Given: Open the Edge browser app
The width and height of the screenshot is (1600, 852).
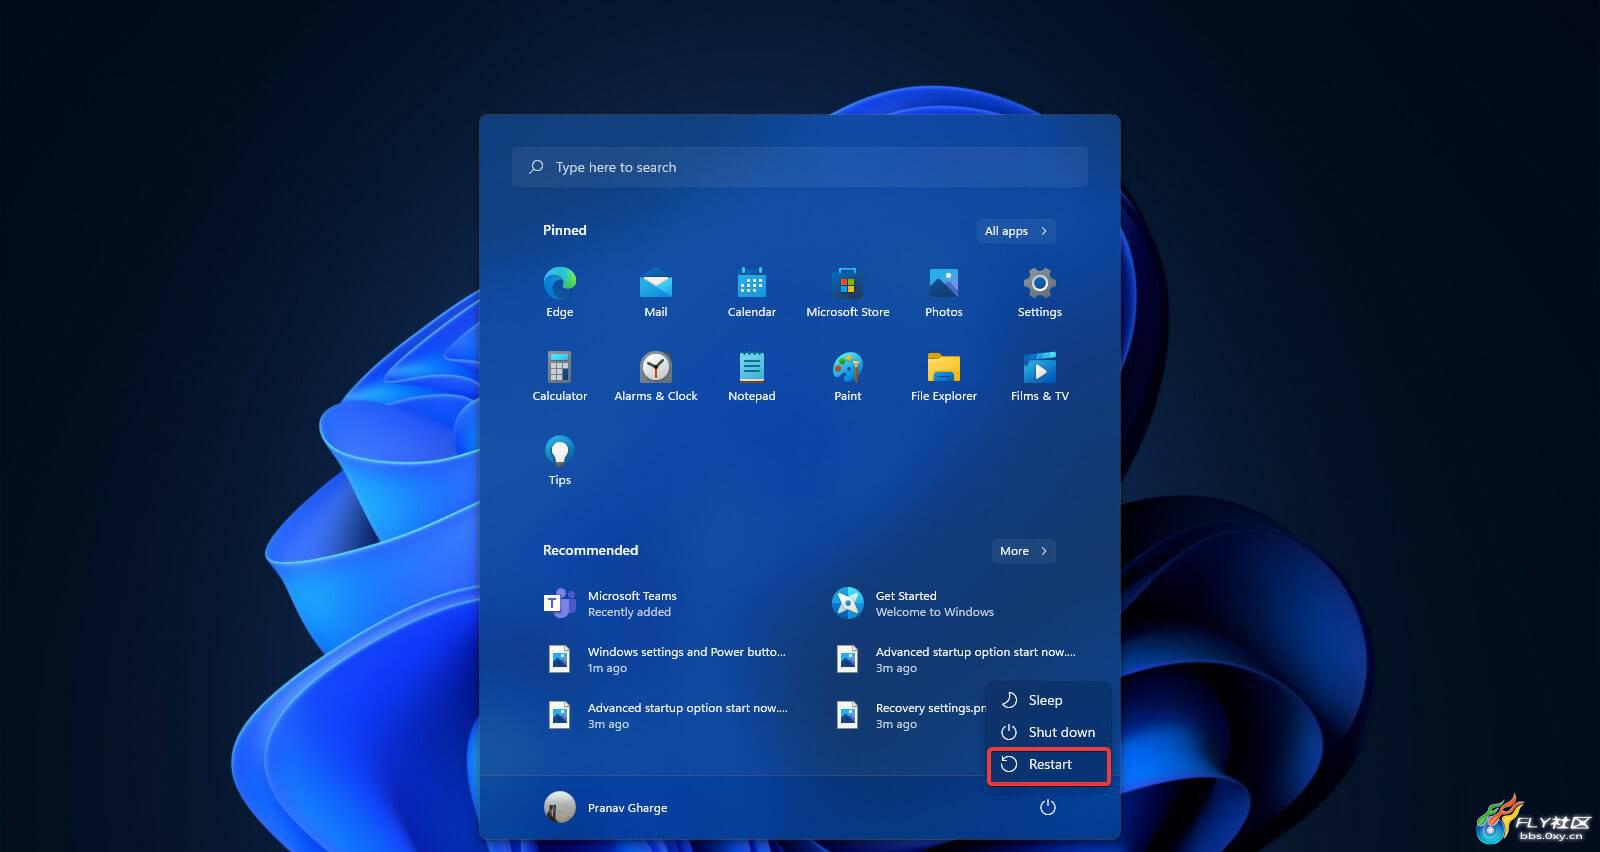Looking at the screenshot, I should [x=560, y=292].
